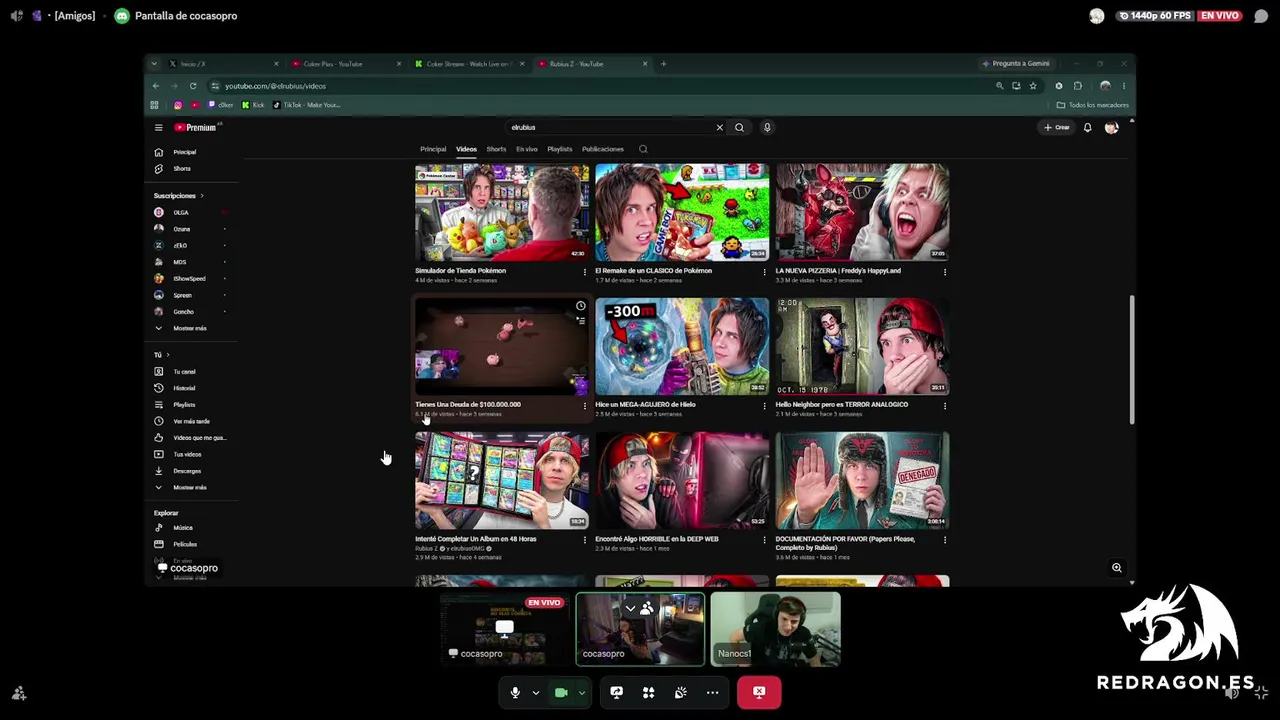1280x720 pixels.
Task: Toggle the participants list above the video tiles
Action: [x=639, y=608]
